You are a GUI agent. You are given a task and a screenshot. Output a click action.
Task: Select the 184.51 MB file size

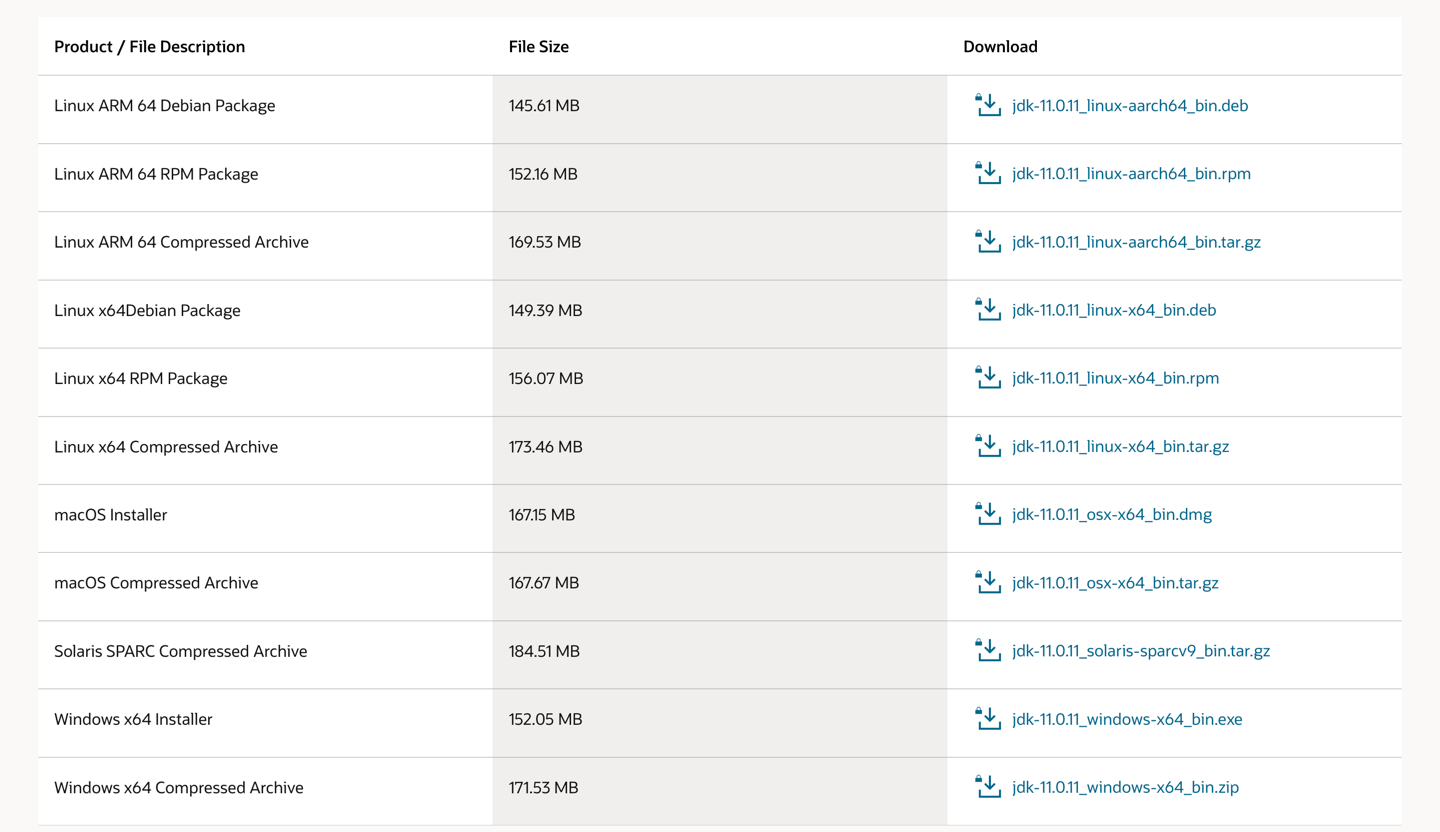pos(544,651)
